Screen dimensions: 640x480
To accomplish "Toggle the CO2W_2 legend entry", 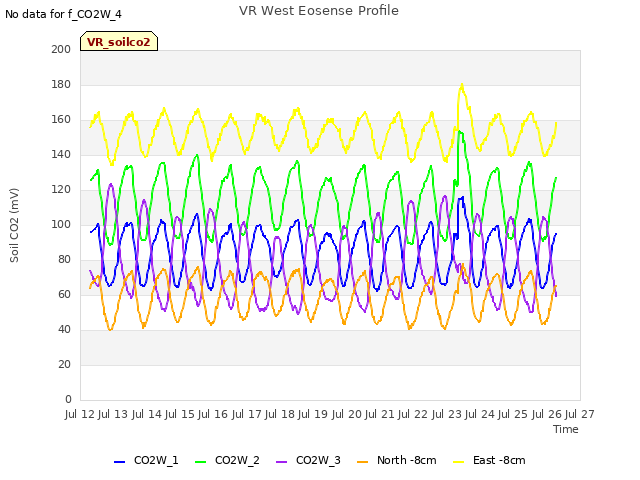I will pos(227,460).
